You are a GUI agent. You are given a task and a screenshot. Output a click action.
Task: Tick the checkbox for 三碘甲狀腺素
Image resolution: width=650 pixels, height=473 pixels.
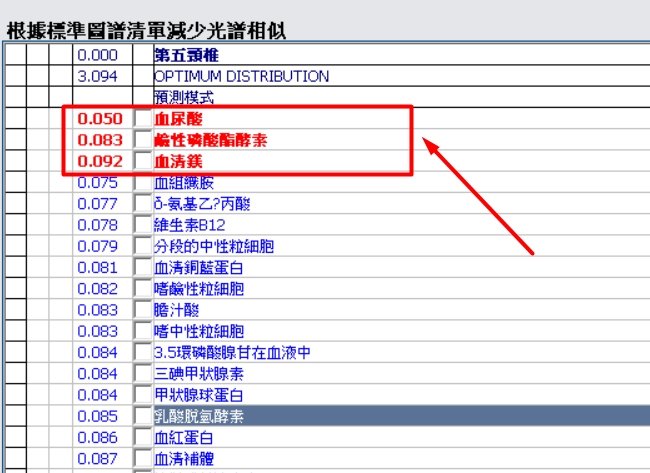click(x=143, y=374)
